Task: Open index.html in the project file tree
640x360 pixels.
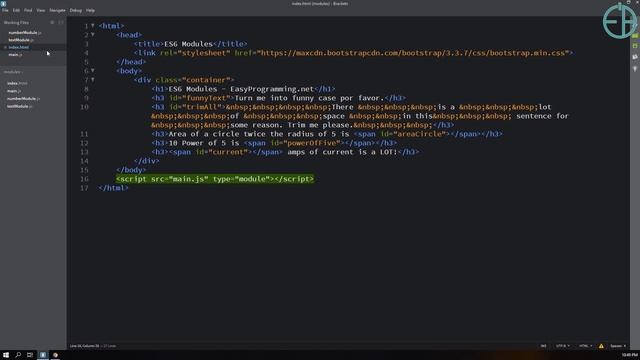Action: tap(17, 83)
